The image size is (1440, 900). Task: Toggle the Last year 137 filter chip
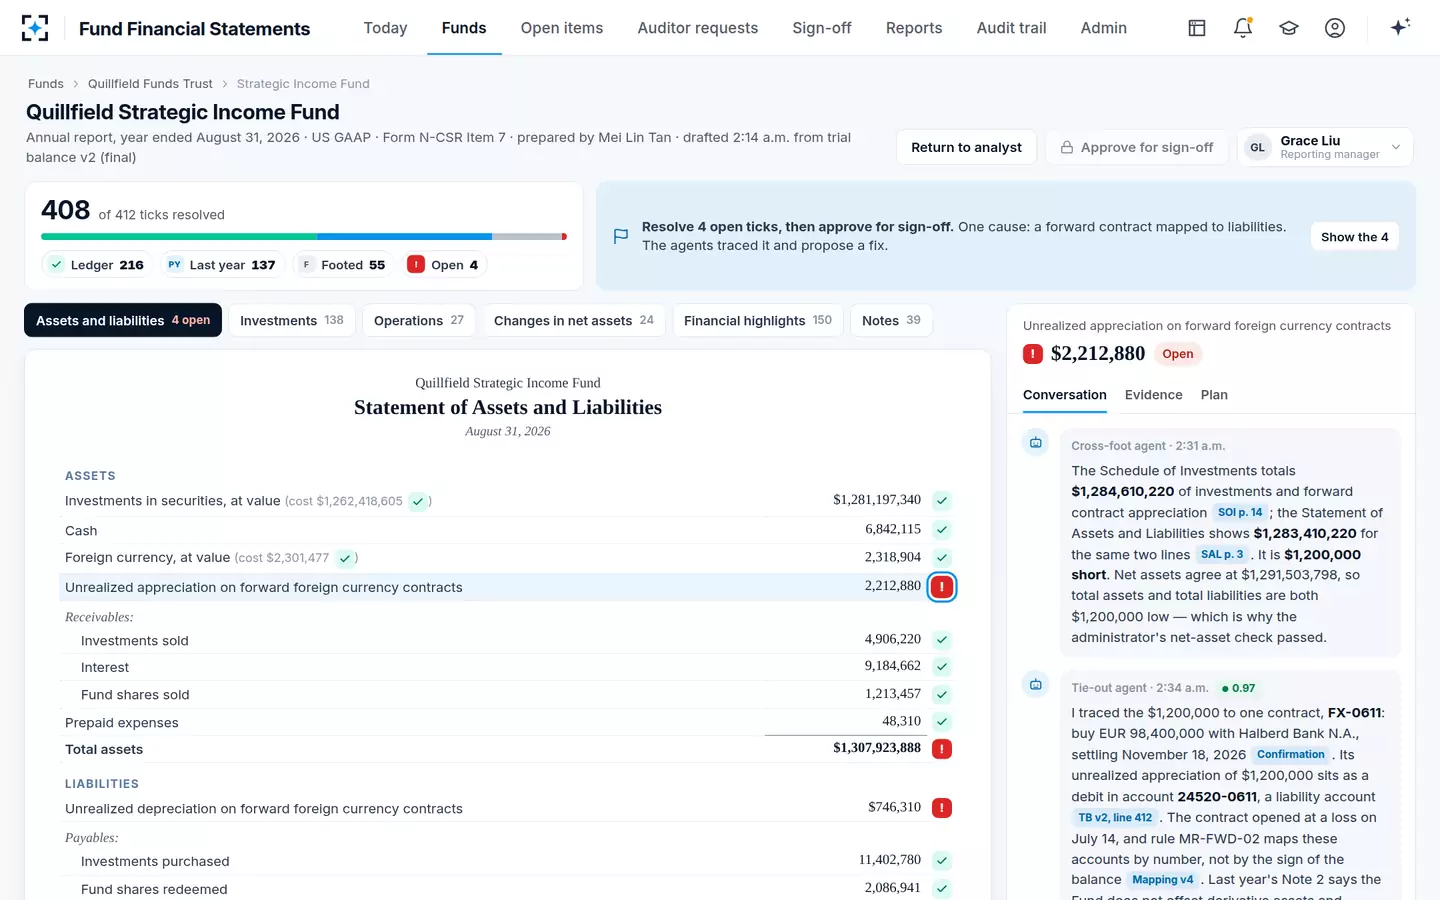tap(221, 265)
